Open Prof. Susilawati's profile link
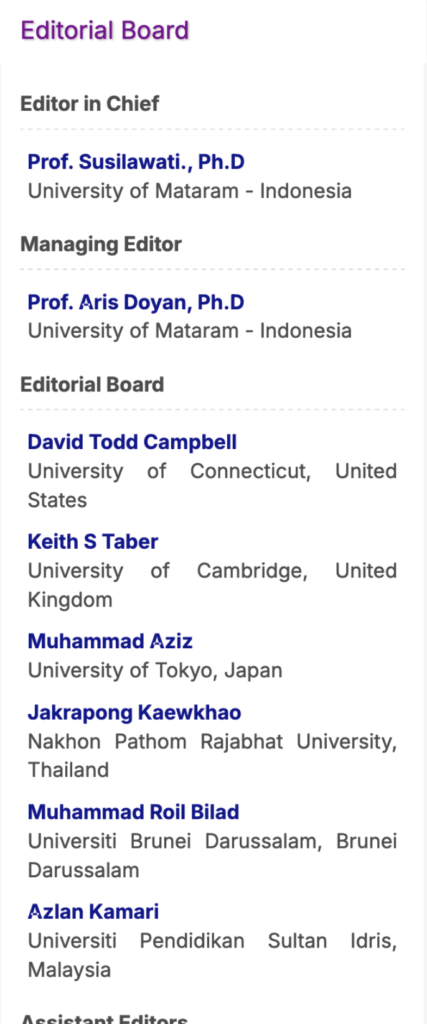This screenshot has width=427, height=1024. click(x=136, y=162)
